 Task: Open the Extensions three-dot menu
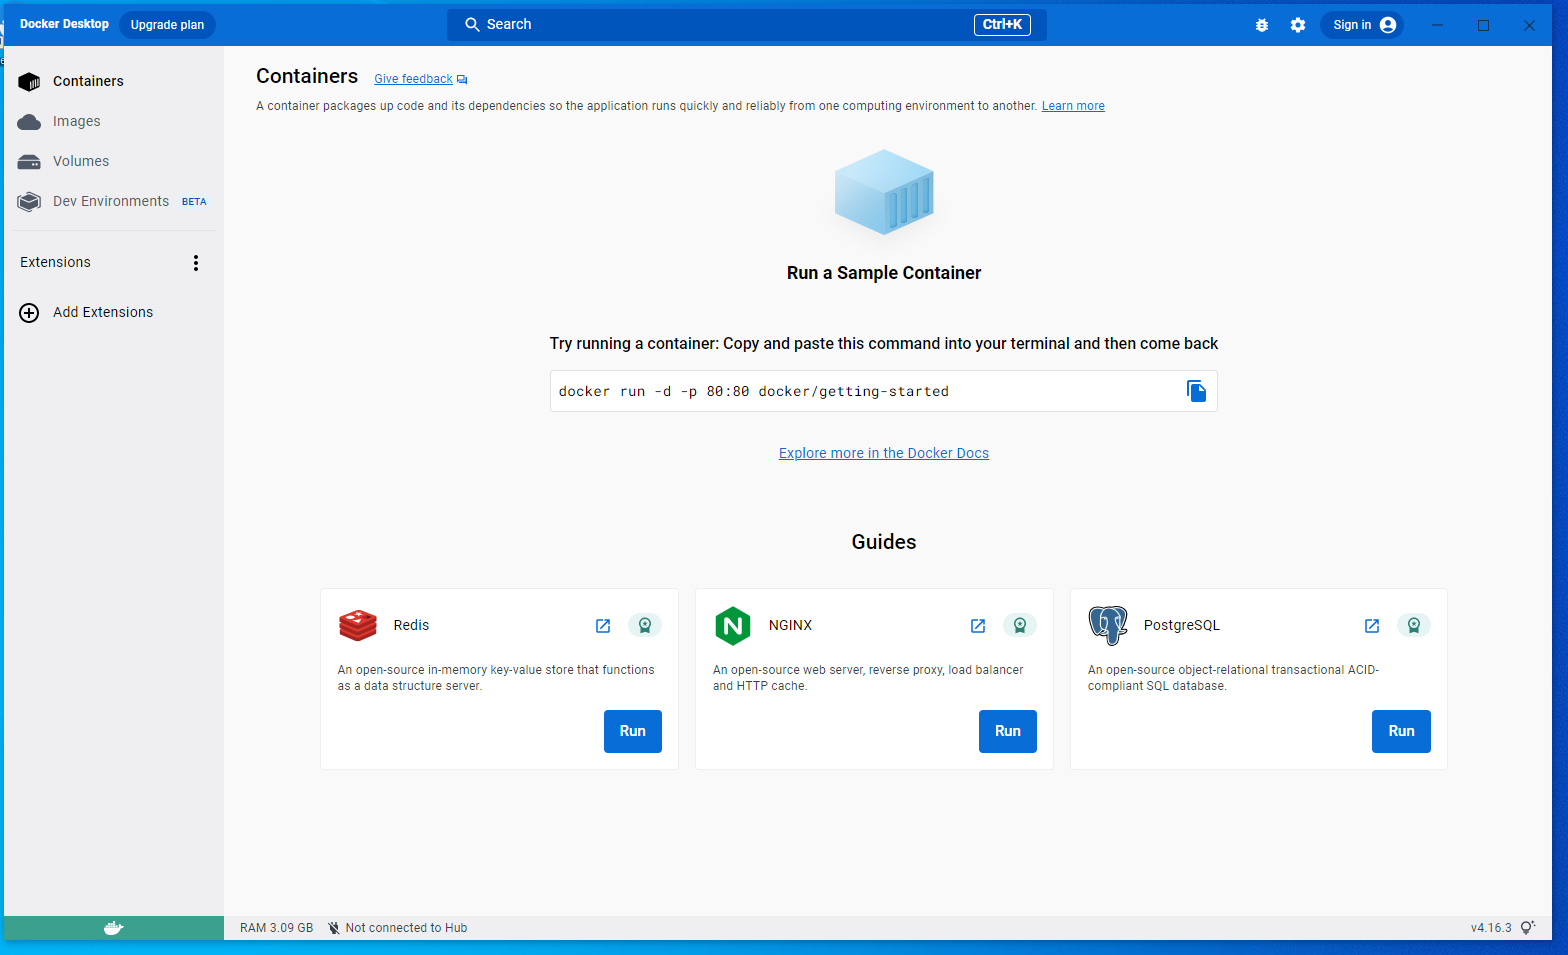(x=196, y=263)
